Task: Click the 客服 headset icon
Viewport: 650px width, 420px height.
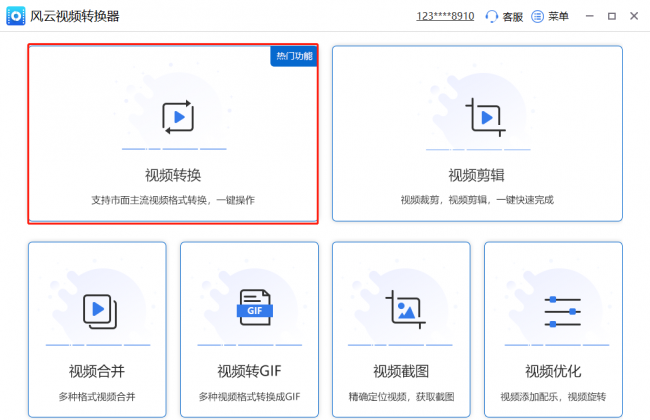Action: [491, 16]
